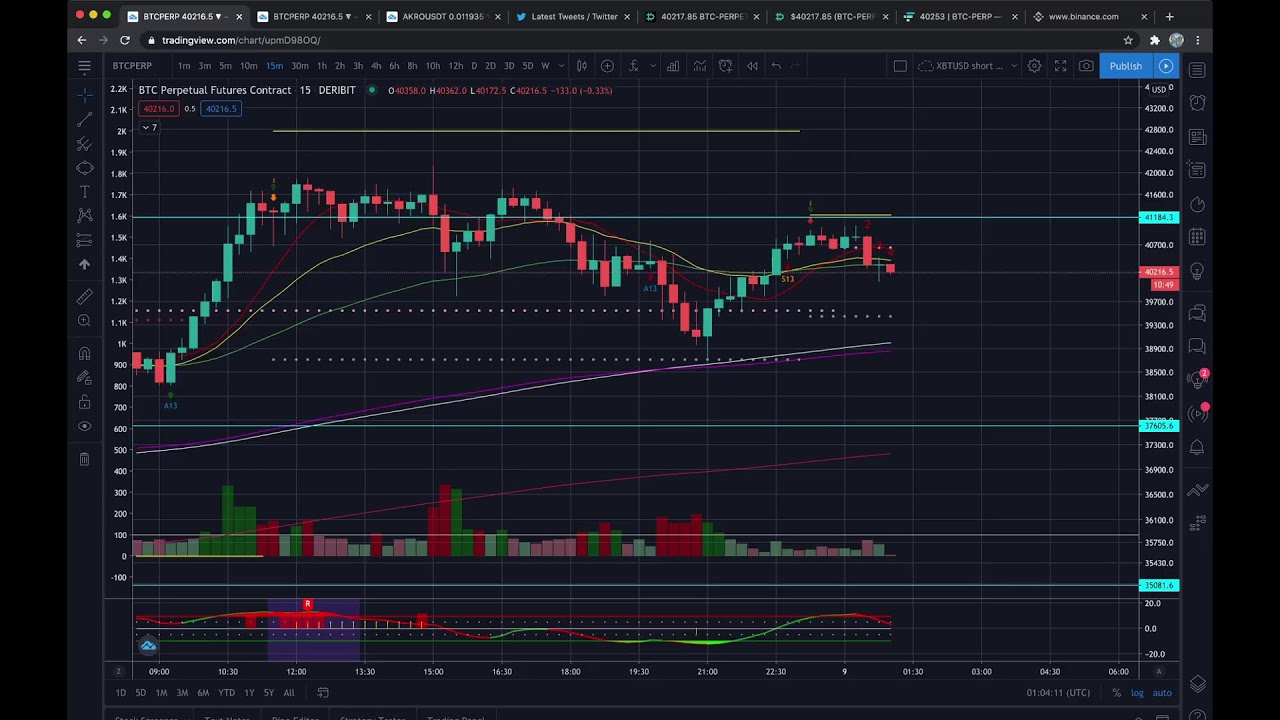
Task: Click the zoom in magnifier tool
Action: (84, 321)
